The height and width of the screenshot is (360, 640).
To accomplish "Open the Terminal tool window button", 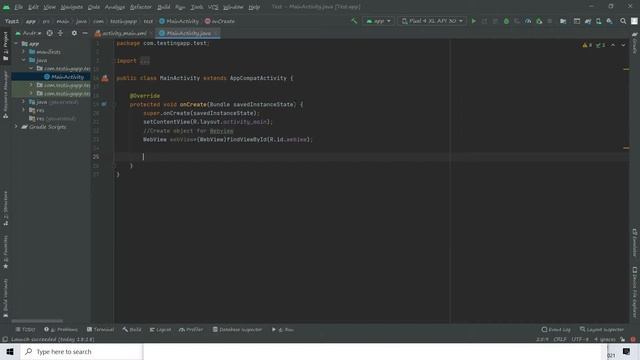I will 100,329.
